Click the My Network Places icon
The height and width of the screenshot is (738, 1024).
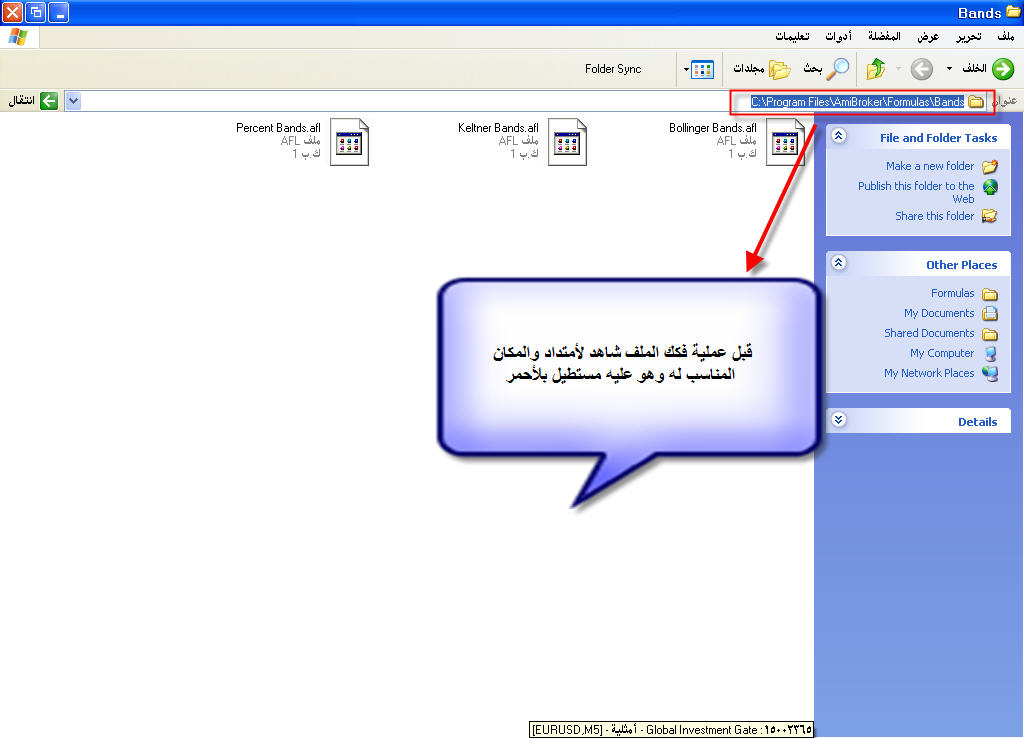[x=990, y=373]
